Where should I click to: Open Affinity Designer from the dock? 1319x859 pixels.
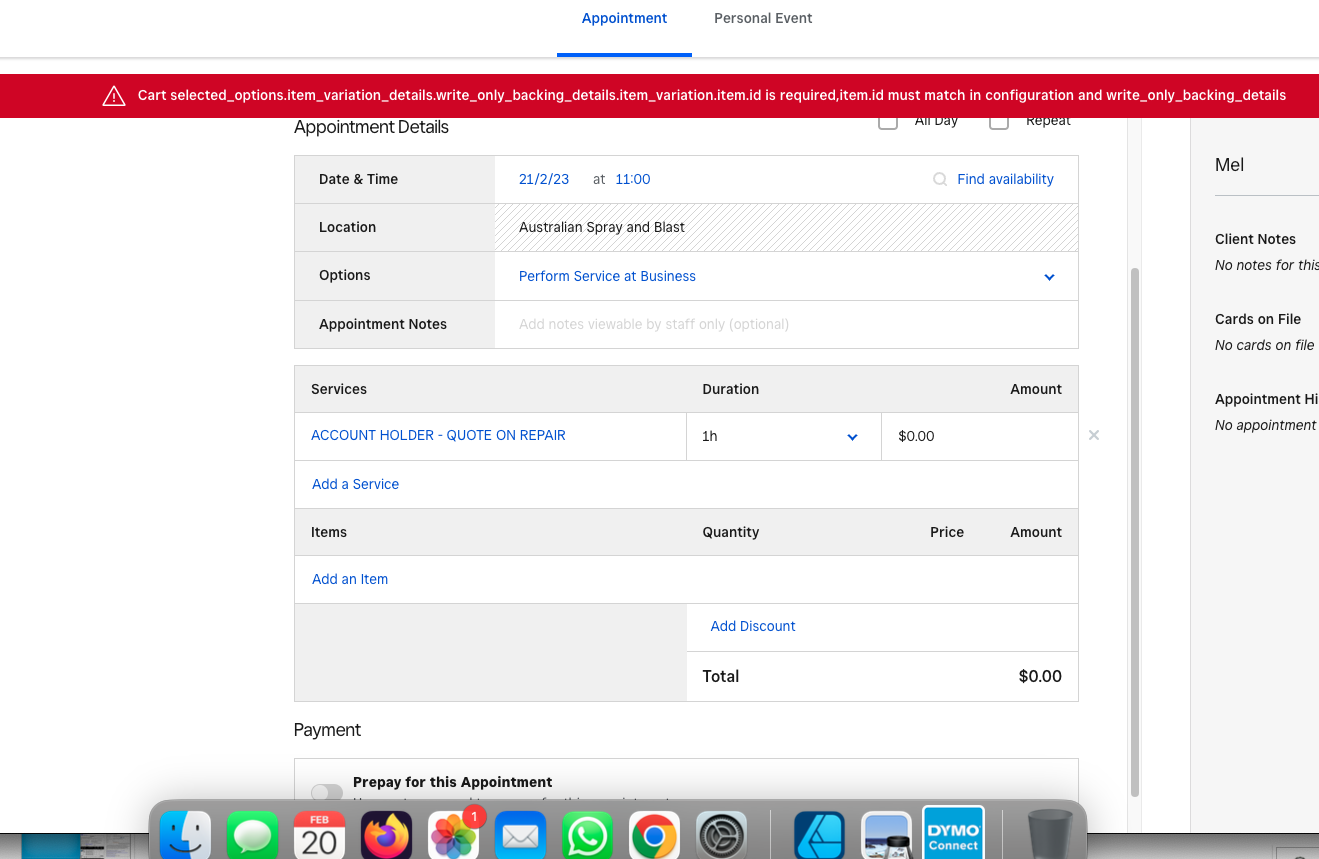[819, 835]
